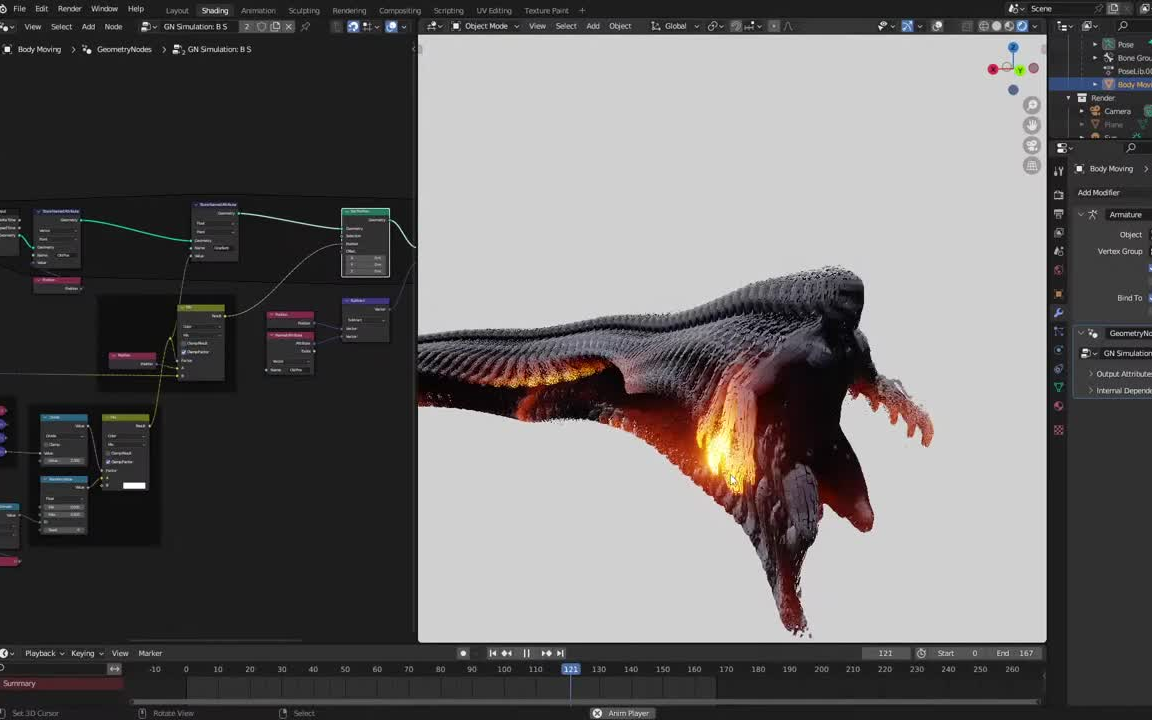Switch to the Animation workspace tab
Image resolution: width=1152 pixels, height=720 pixels.
258,10
